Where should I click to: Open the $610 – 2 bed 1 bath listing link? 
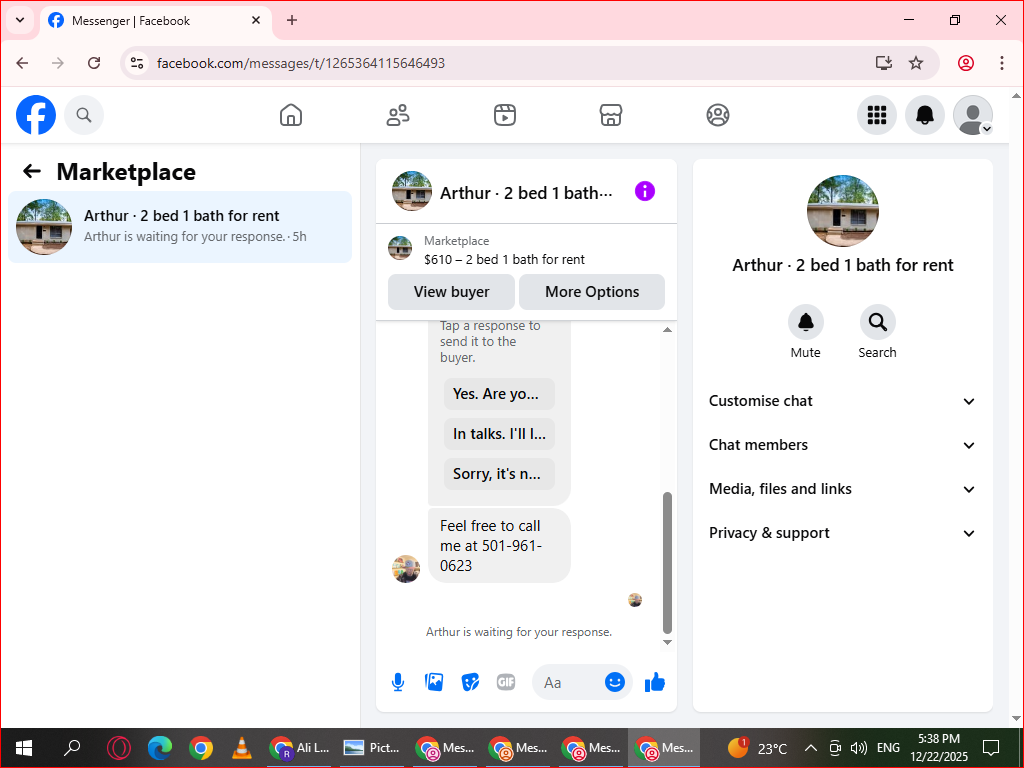pyautogui.click(x=504, y=259)
